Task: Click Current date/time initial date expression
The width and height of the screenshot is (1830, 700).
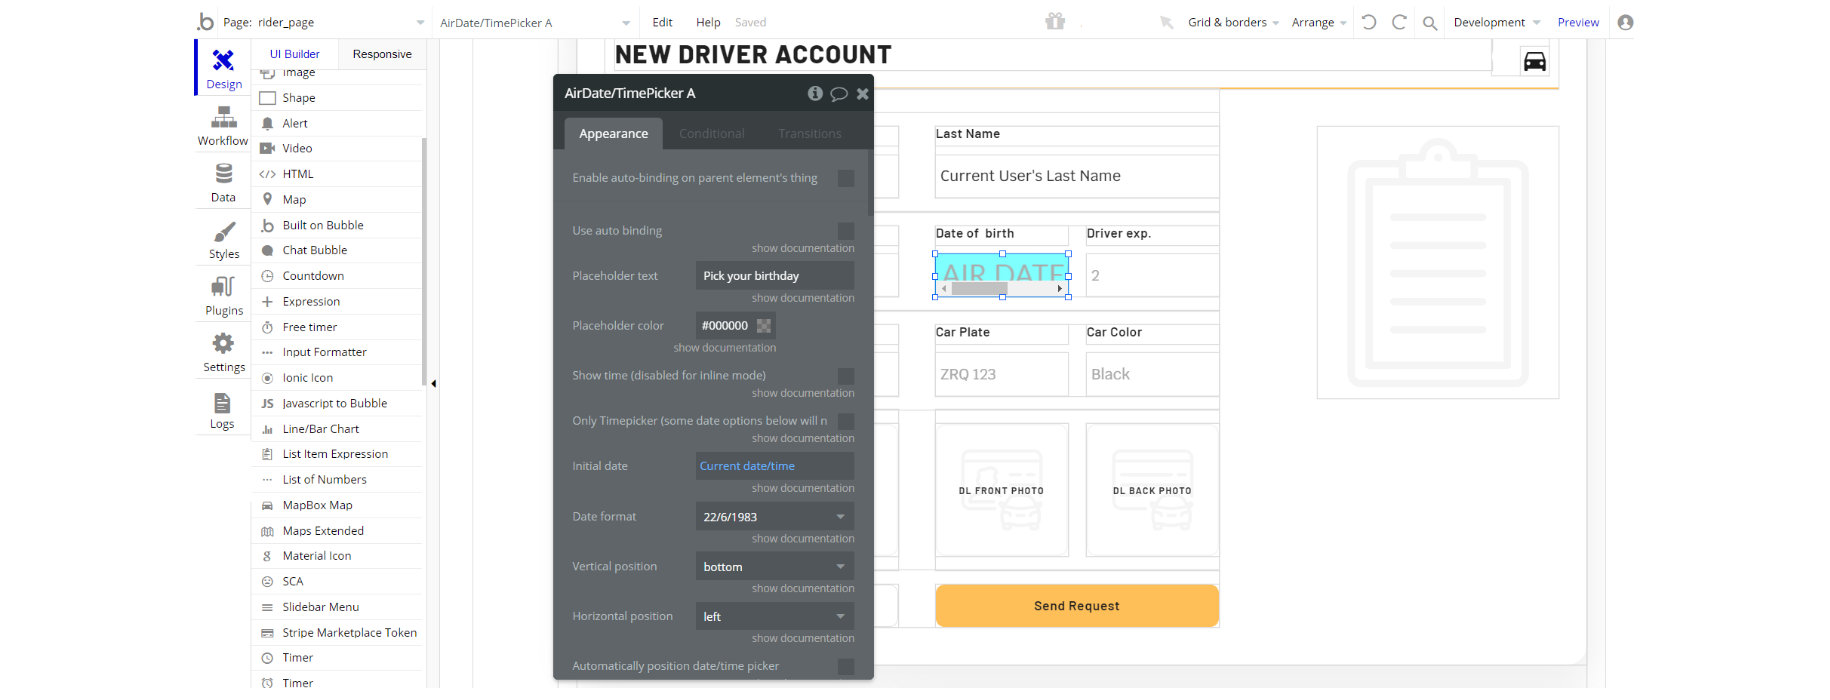Action: pos(747,466)
